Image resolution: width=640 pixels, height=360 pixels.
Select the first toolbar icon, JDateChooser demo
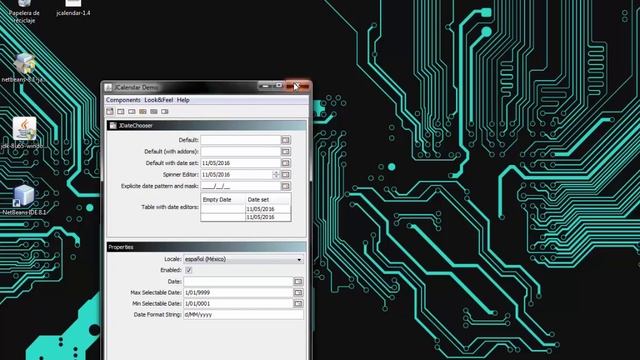(x=110, y=111)
